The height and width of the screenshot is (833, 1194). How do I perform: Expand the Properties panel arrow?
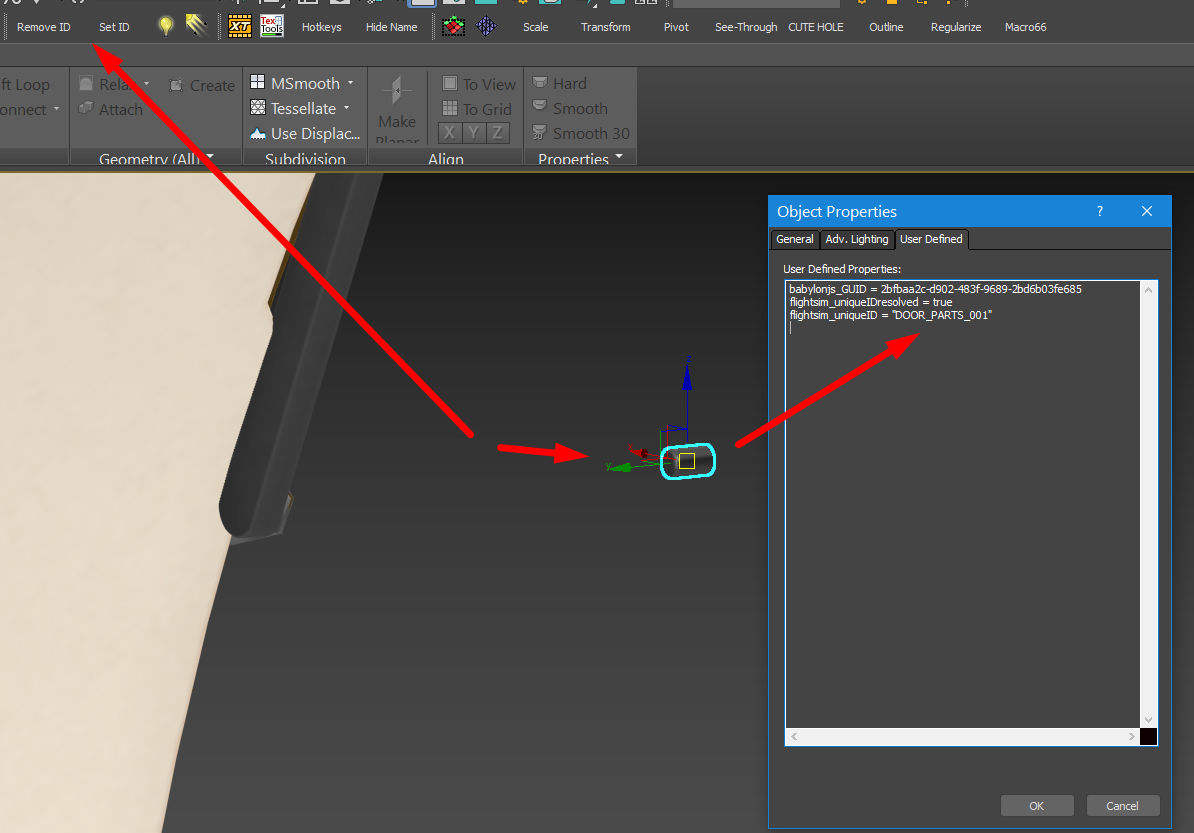coord(619,156)
